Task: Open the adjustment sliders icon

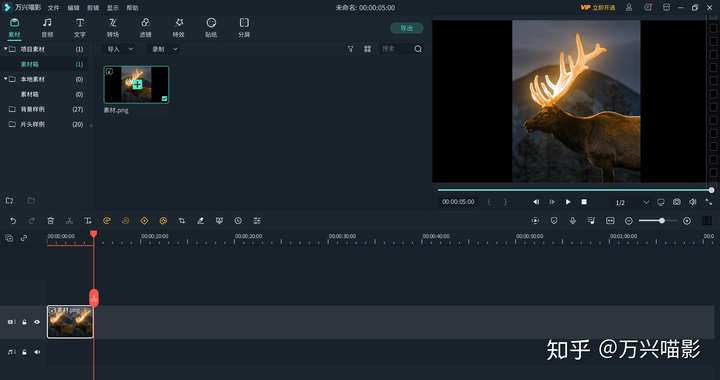Action: tap(257, 221)
